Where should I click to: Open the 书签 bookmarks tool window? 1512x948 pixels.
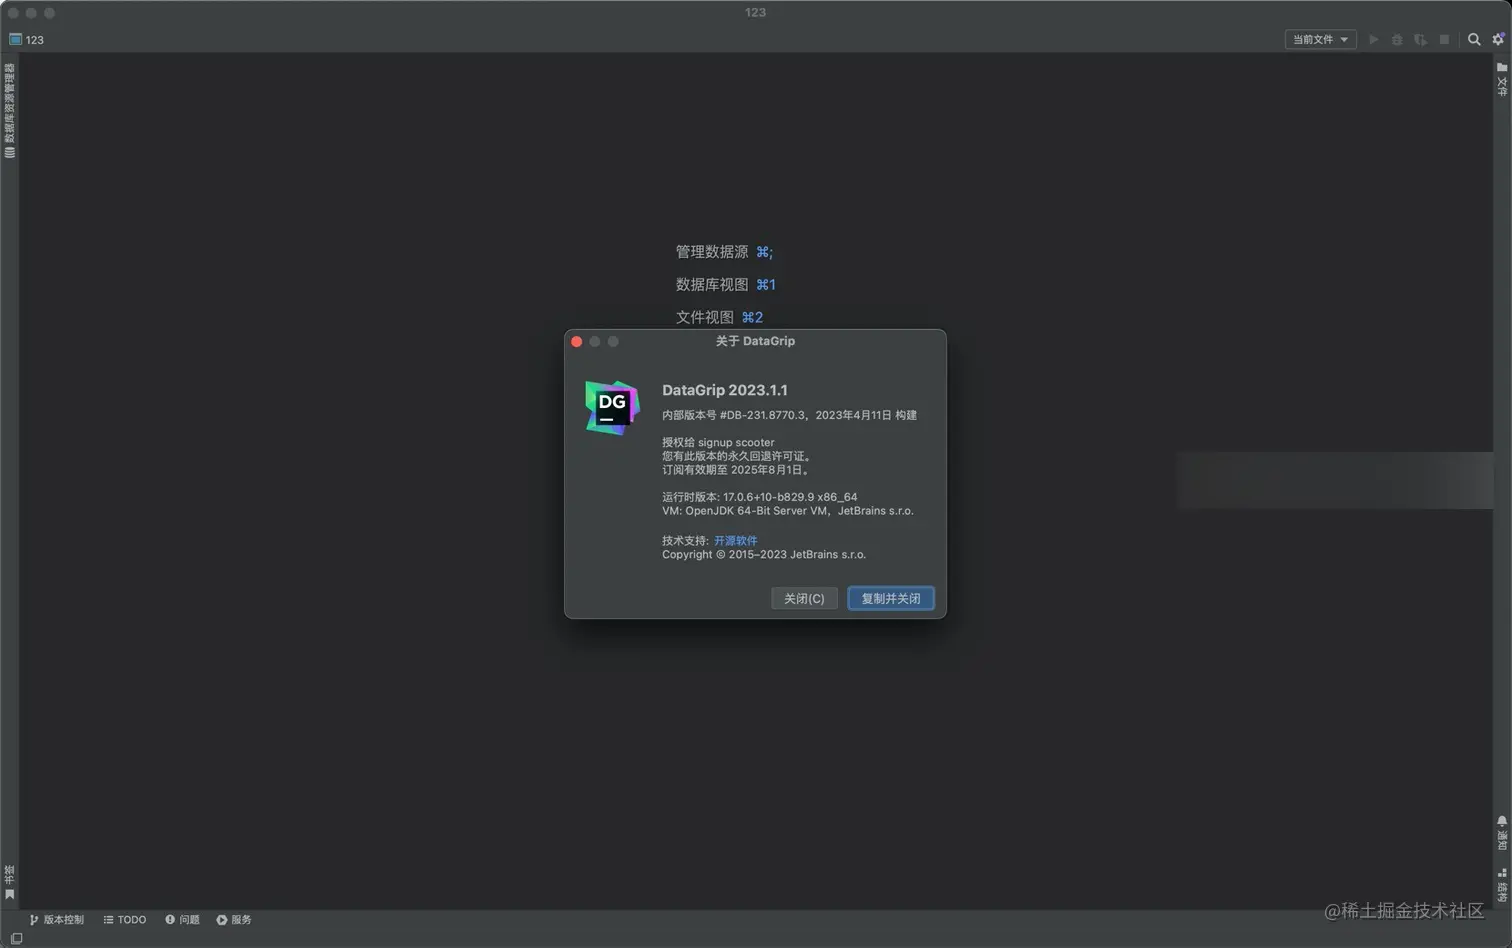(9, 882)
